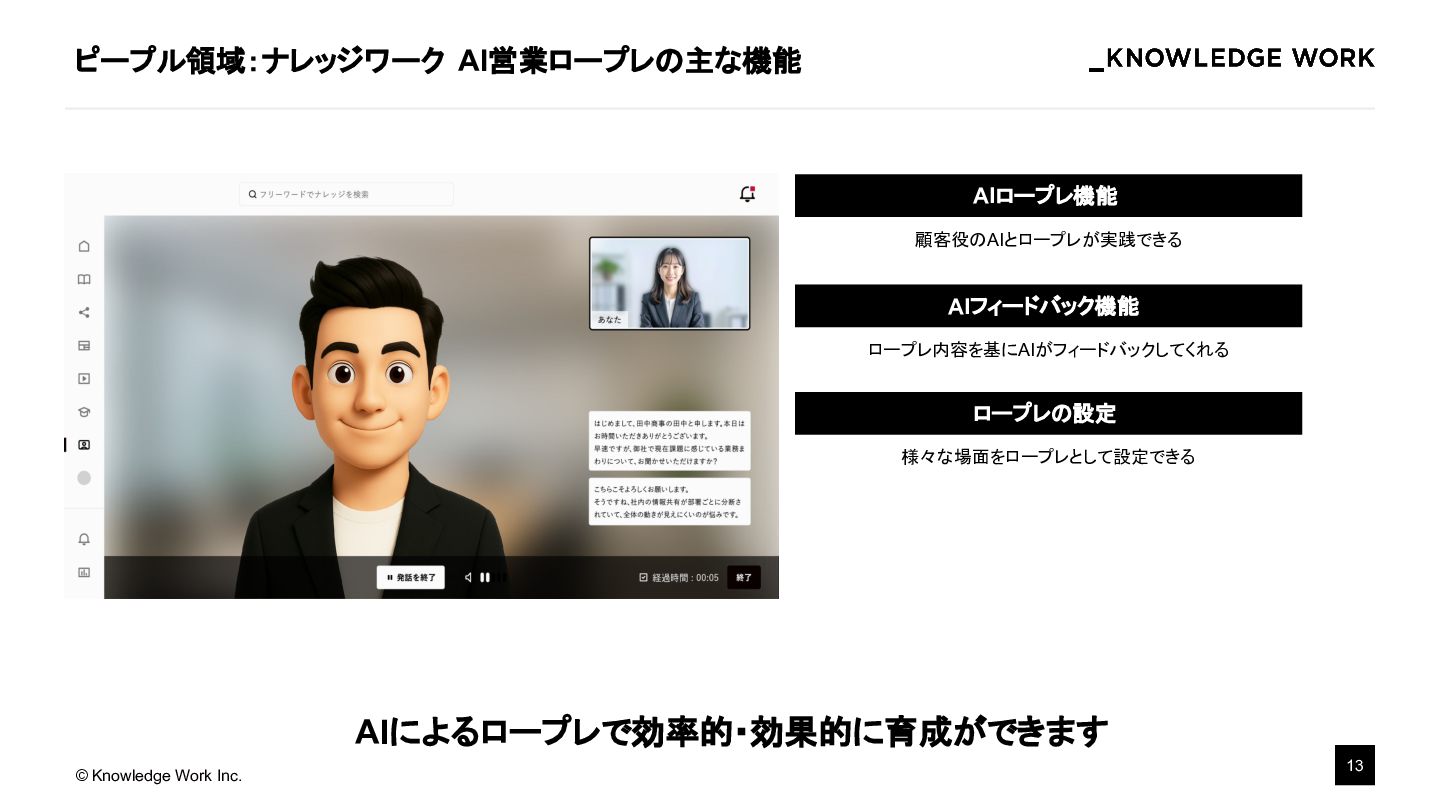Open the Home icon in sidebar
This screenshot has height=810, width=1440.
pyautogui.click(x=84, y=246)
